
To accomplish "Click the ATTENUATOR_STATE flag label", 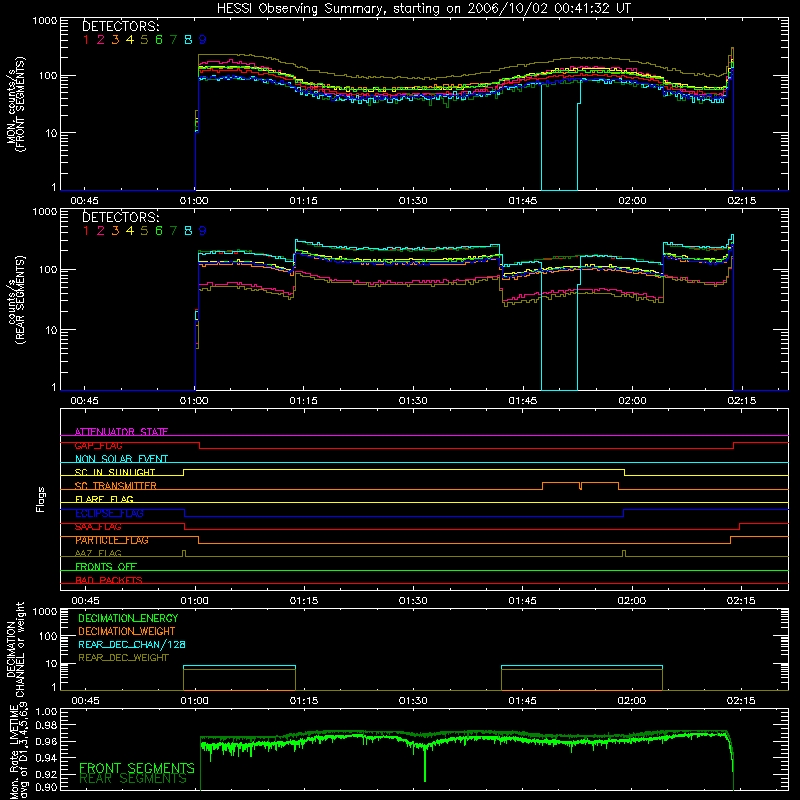I will (121, 432).
